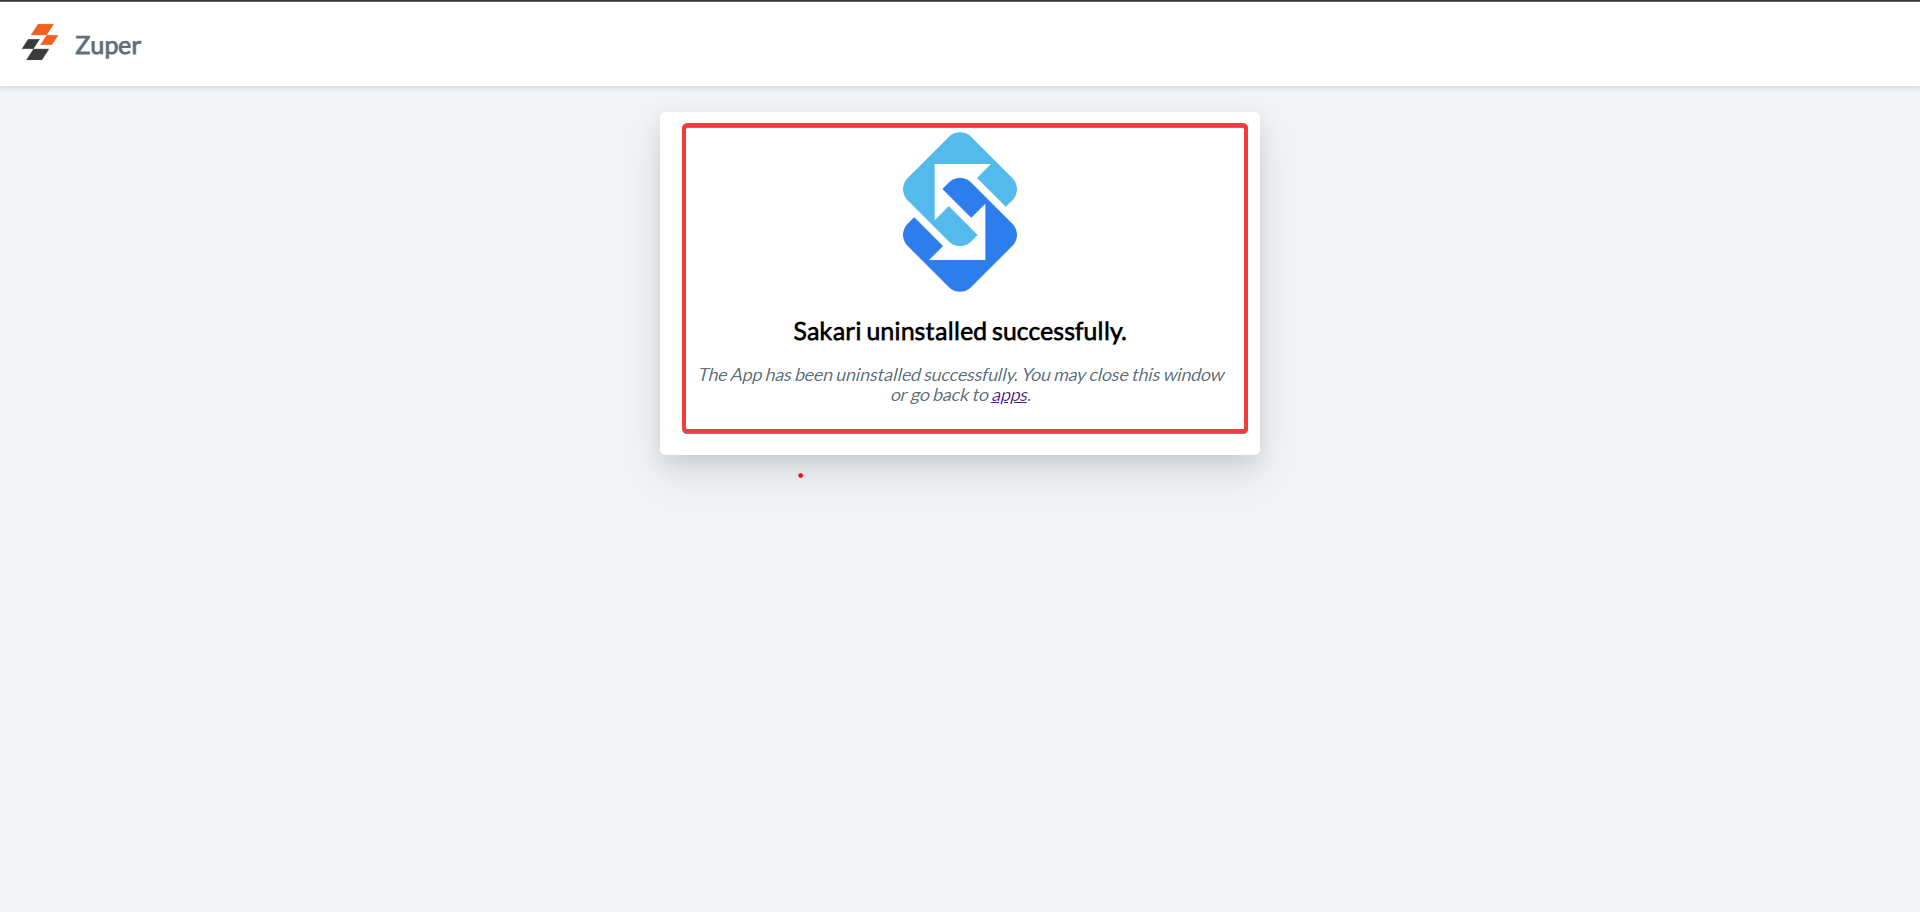Open the "apps" link
The image size is (1920, 912).
click(1009, 395)
